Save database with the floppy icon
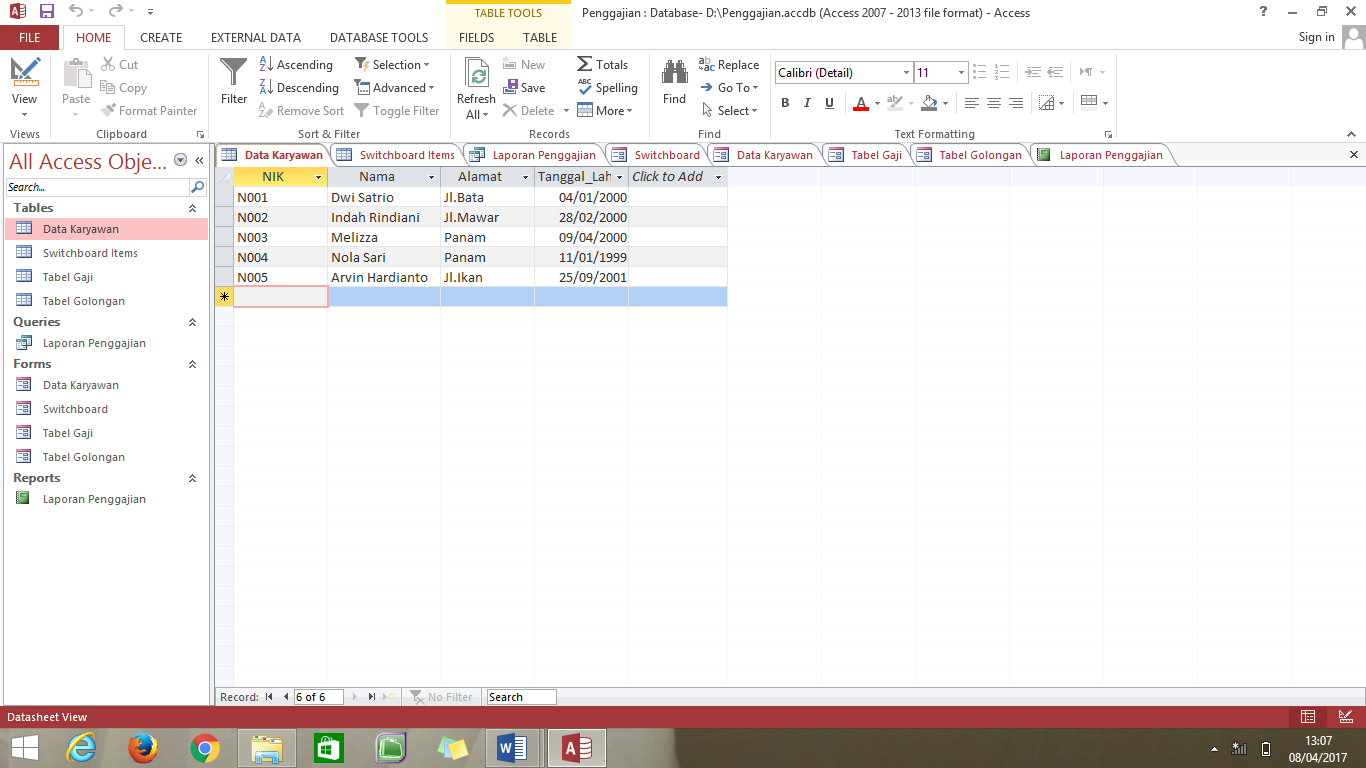The height and width of the screenshot is (768, 1366). 46,12
